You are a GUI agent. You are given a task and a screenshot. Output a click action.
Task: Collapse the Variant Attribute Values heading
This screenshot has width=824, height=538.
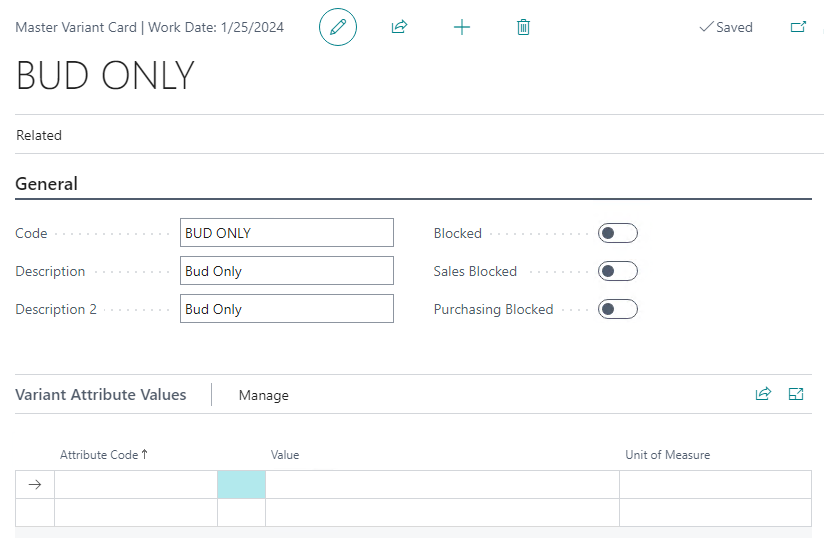(101, 395)
